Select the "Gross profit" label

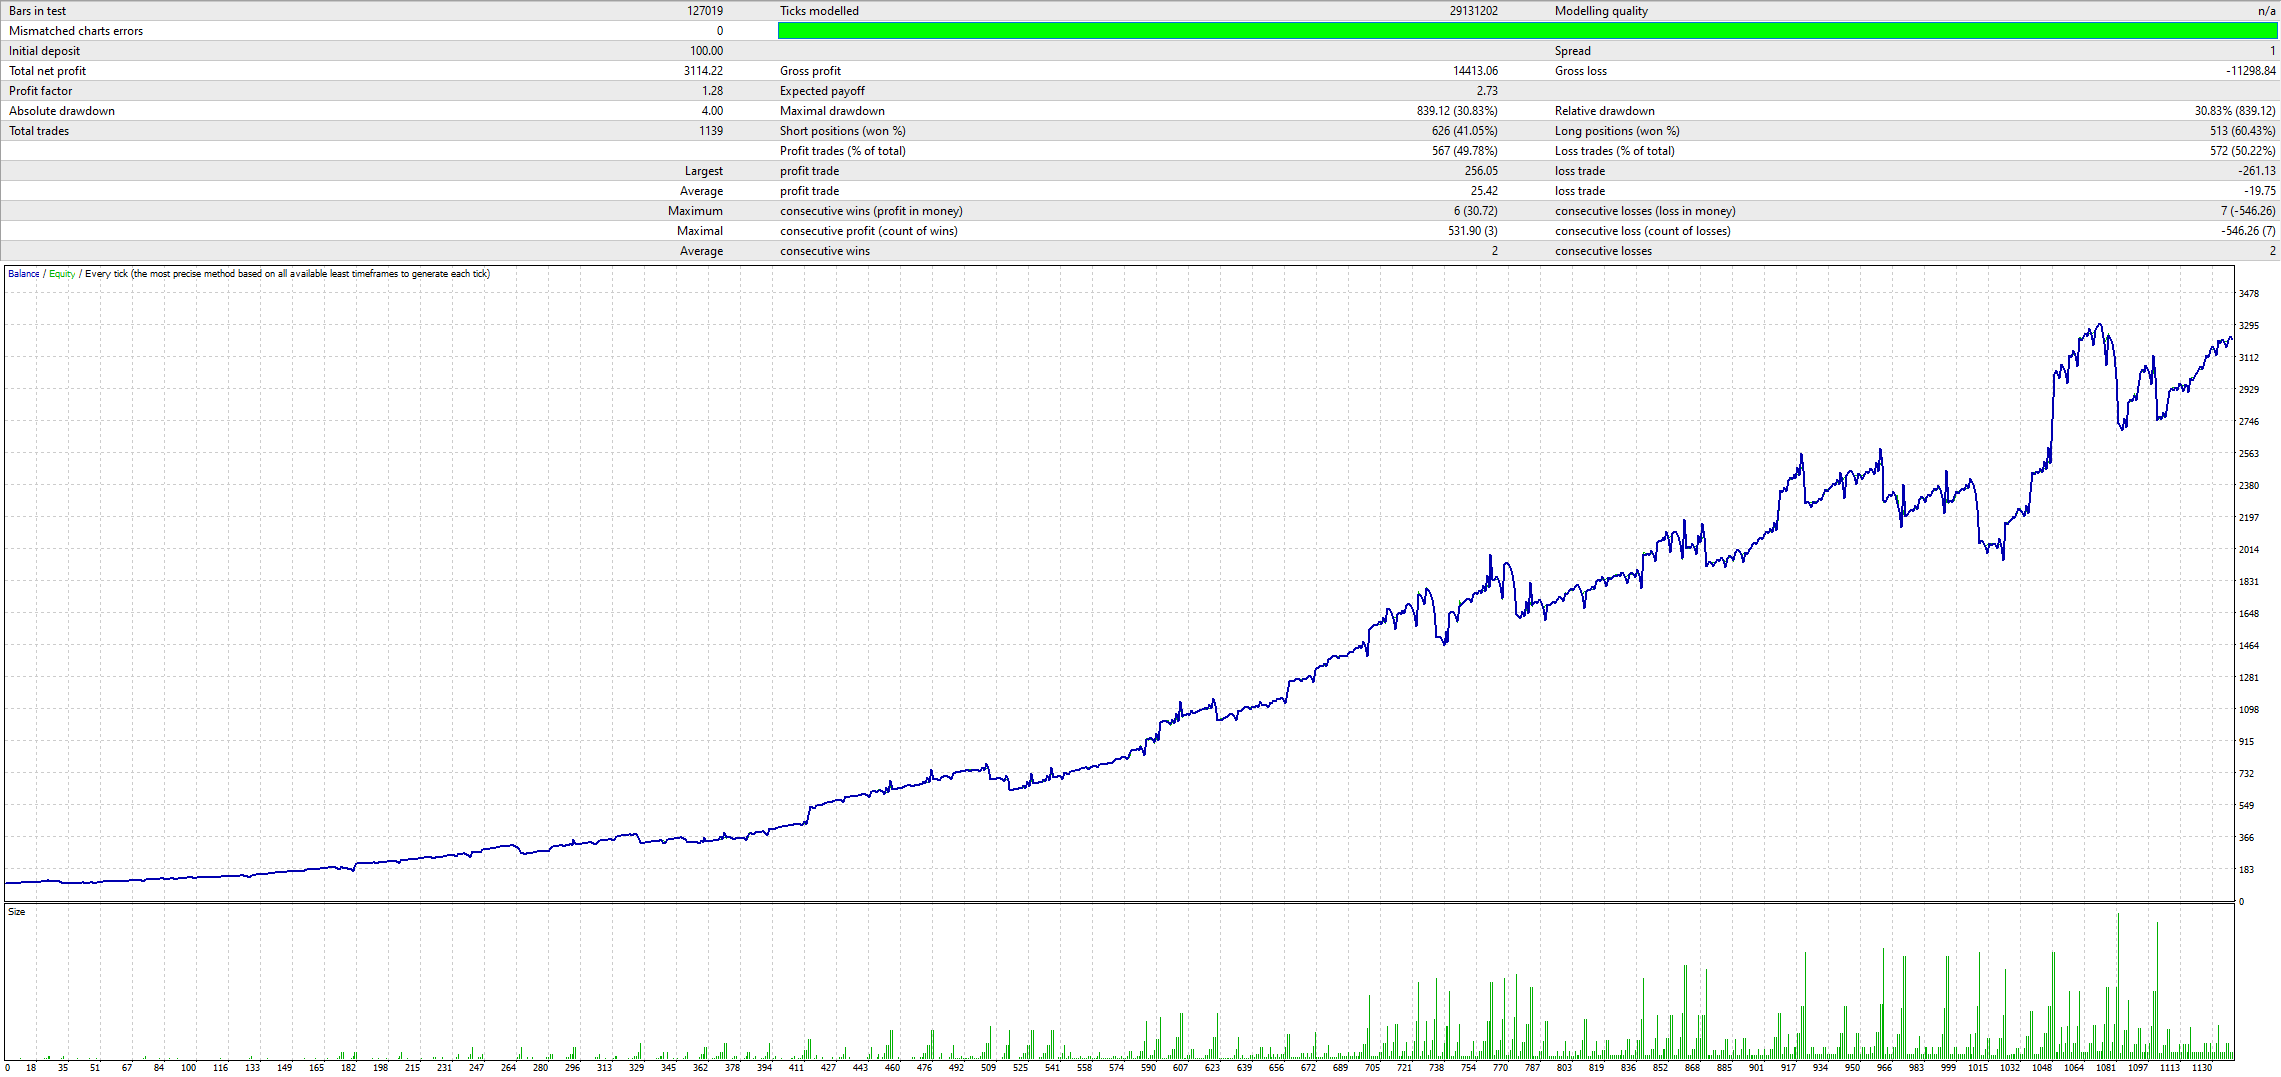click(810, 71)
